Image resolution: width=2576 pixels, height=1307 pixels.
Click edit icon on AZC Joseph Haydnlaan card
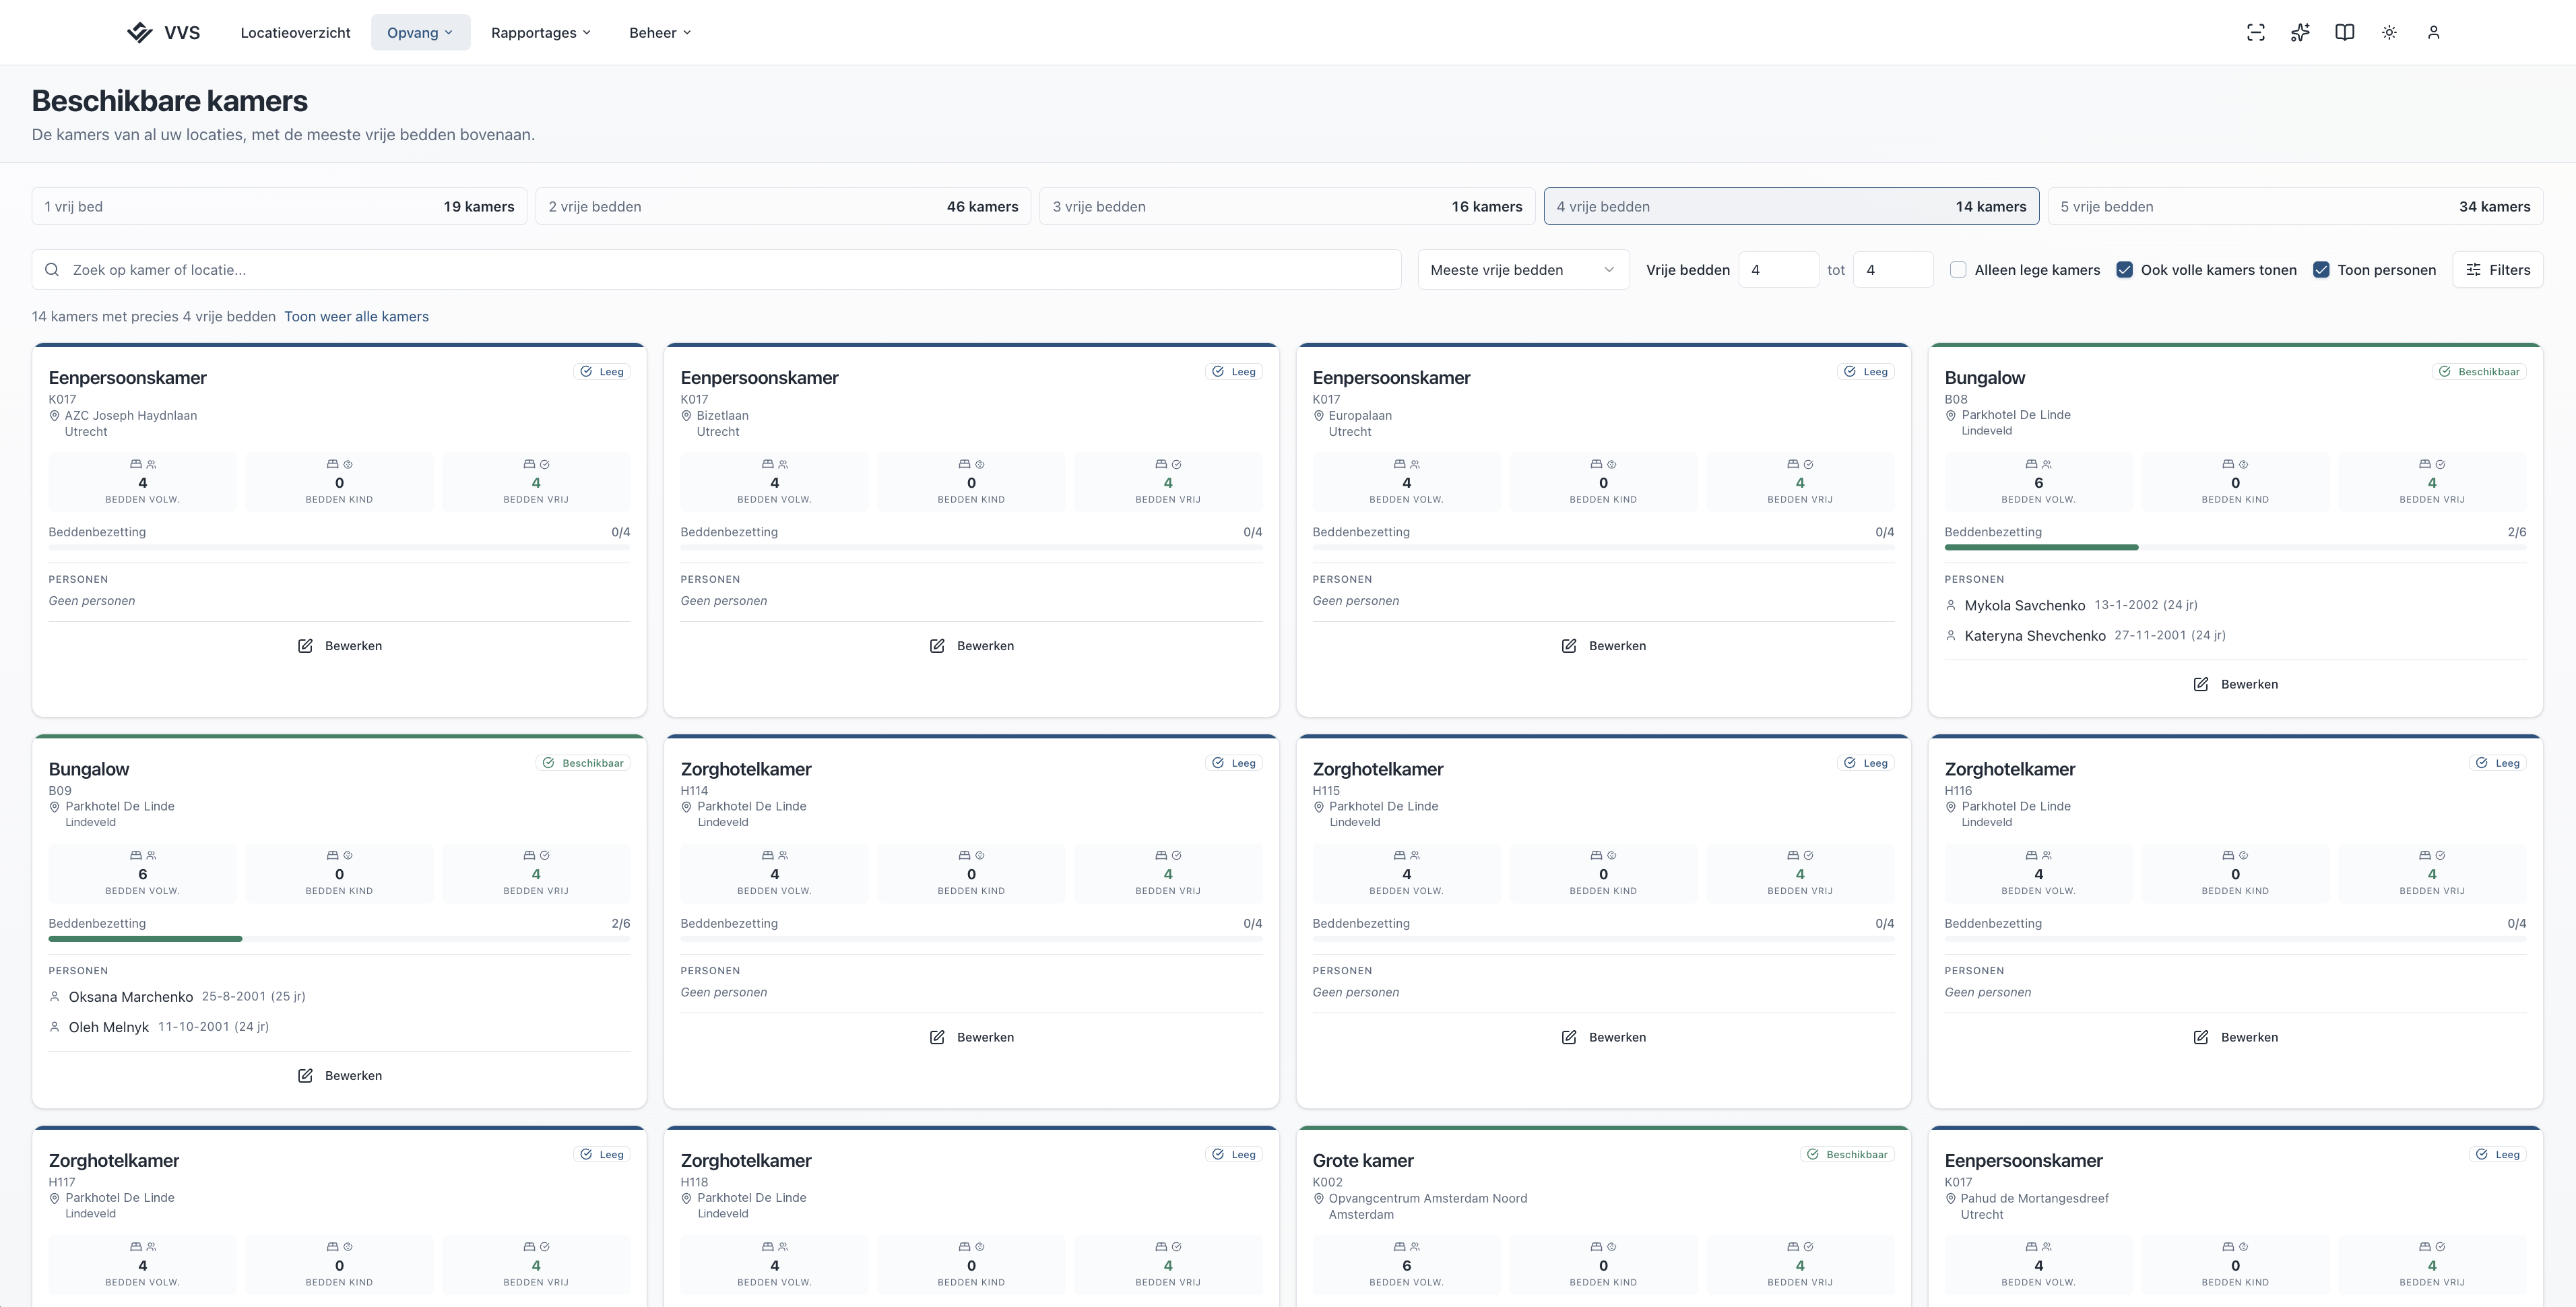coord(305,646)
